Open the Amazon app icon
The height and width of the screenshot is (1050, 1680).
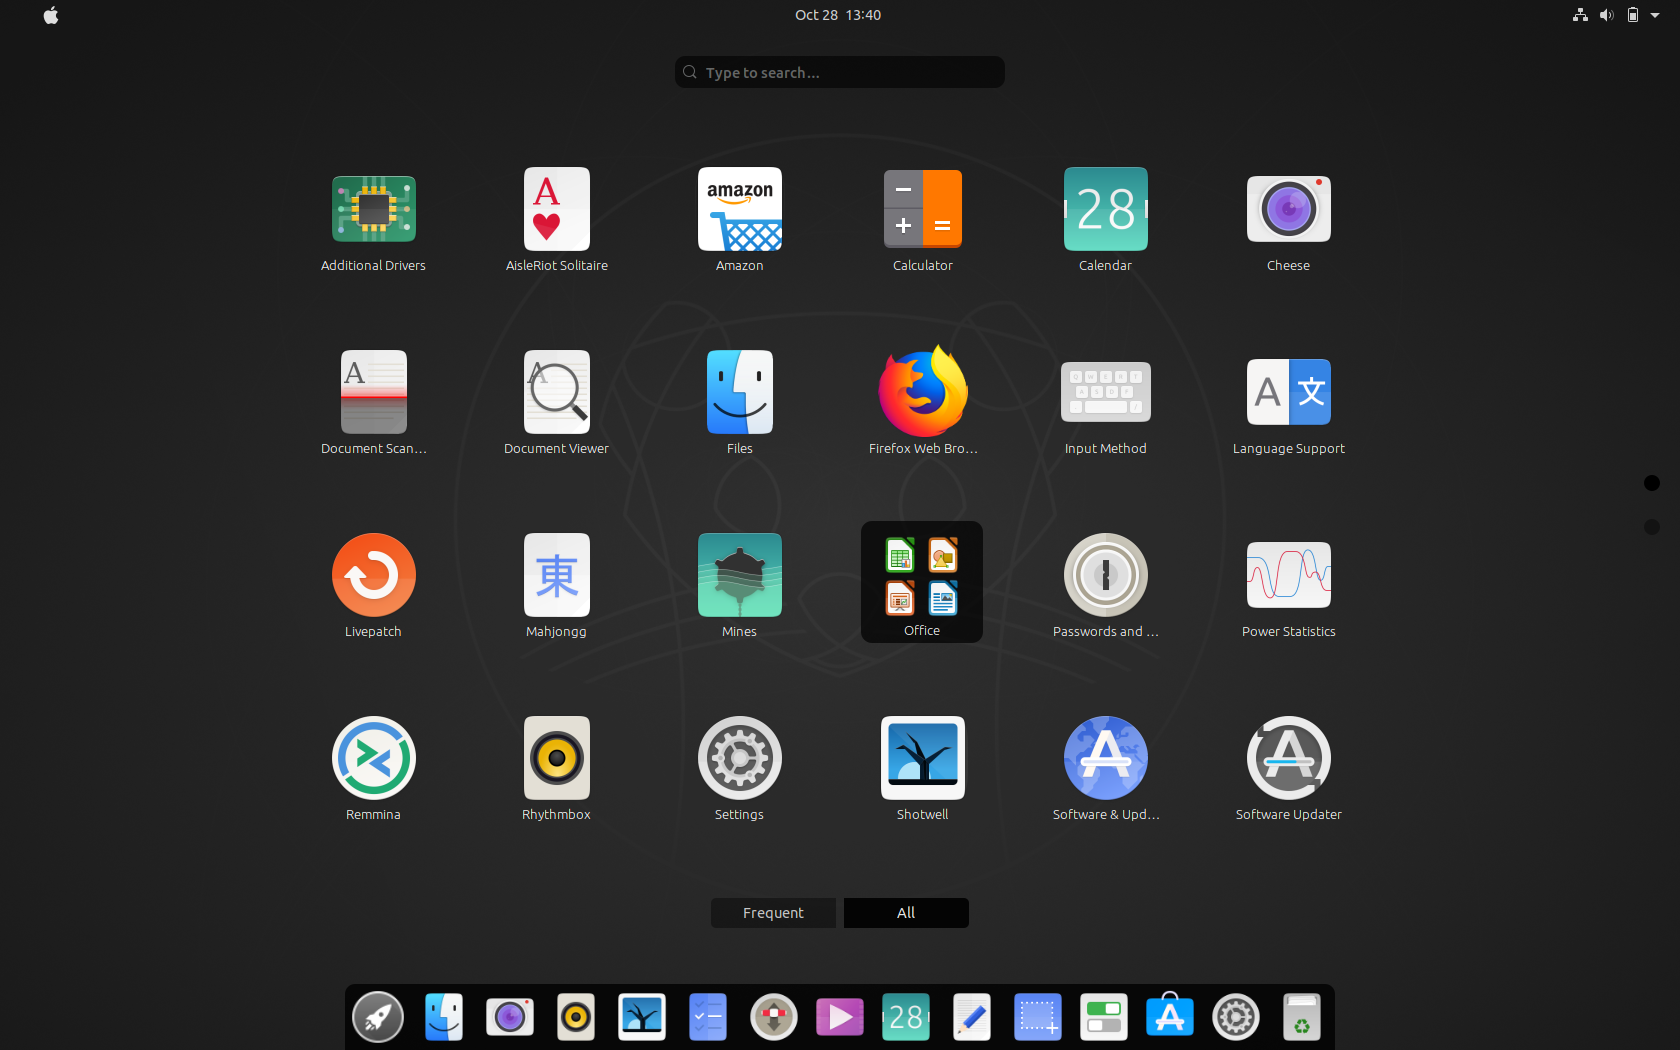[x=740, y=209]
